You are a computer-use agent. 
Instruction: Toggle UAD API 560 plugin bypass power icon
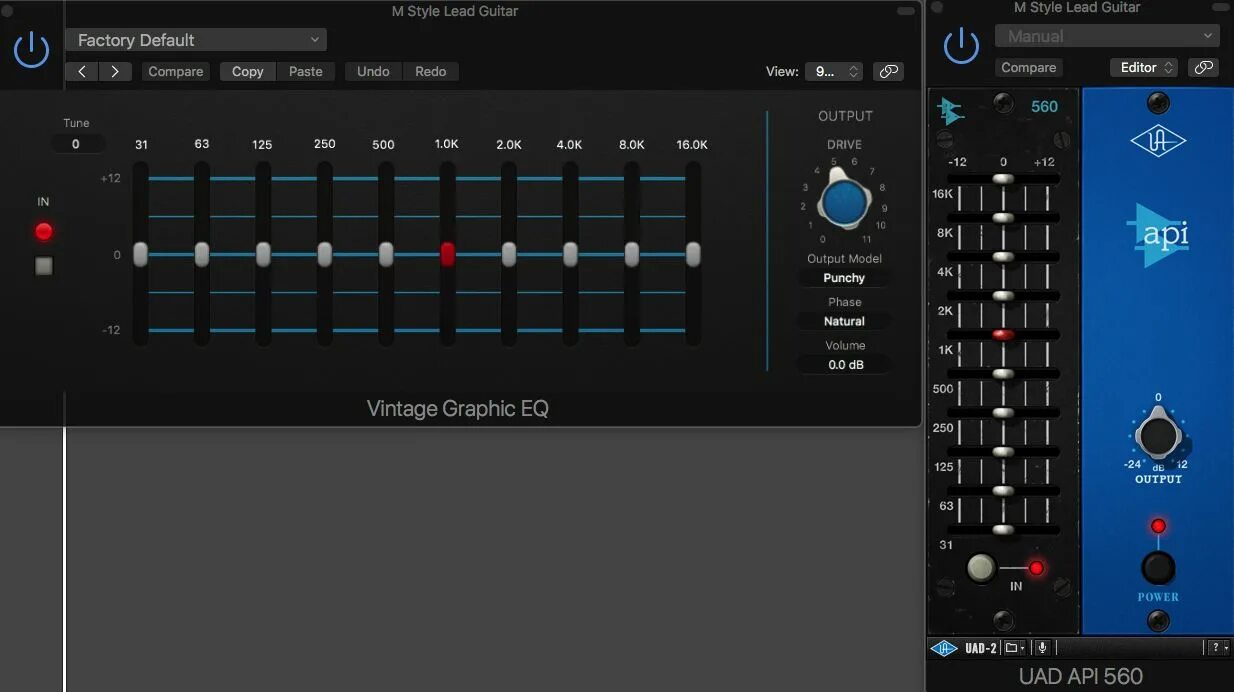pos(961,46)
